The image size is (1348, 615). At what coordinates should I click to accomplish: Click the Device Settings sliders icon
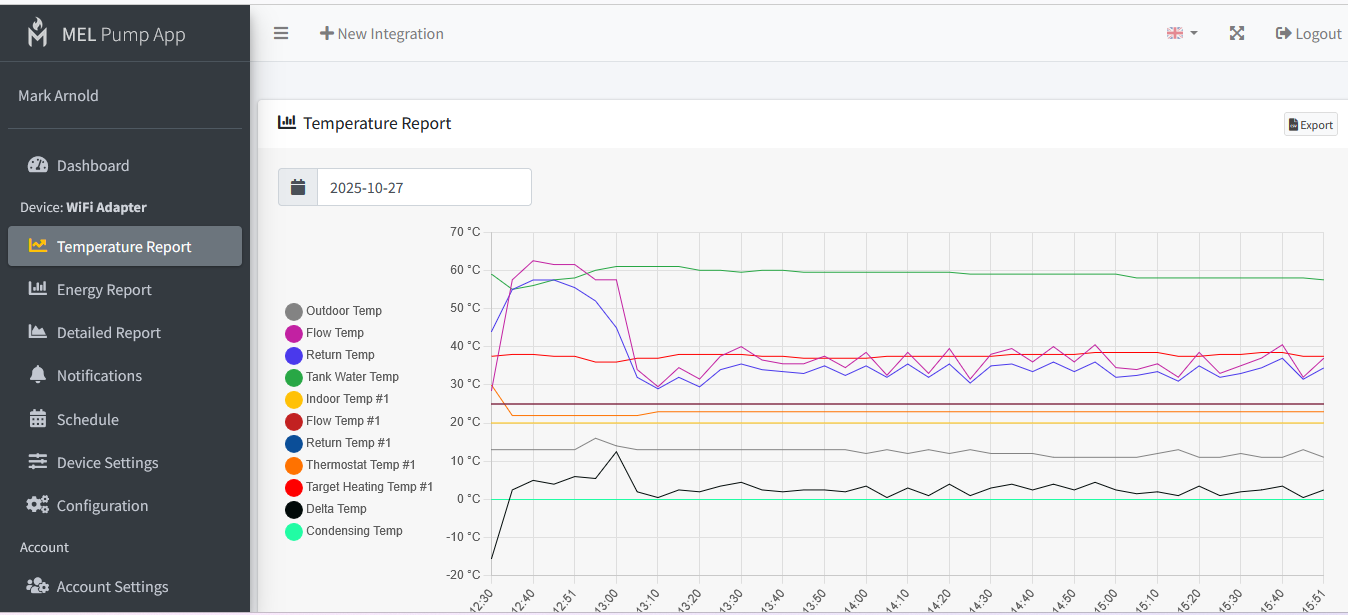tap(38, 462)
